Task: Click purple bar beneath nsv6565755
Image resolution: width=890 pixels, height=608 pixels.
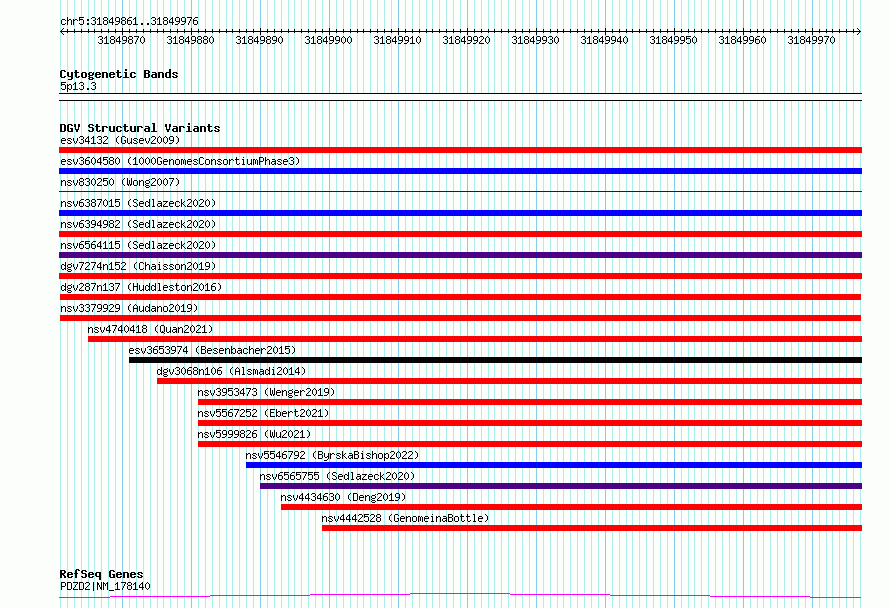Action: coord(561,486)
